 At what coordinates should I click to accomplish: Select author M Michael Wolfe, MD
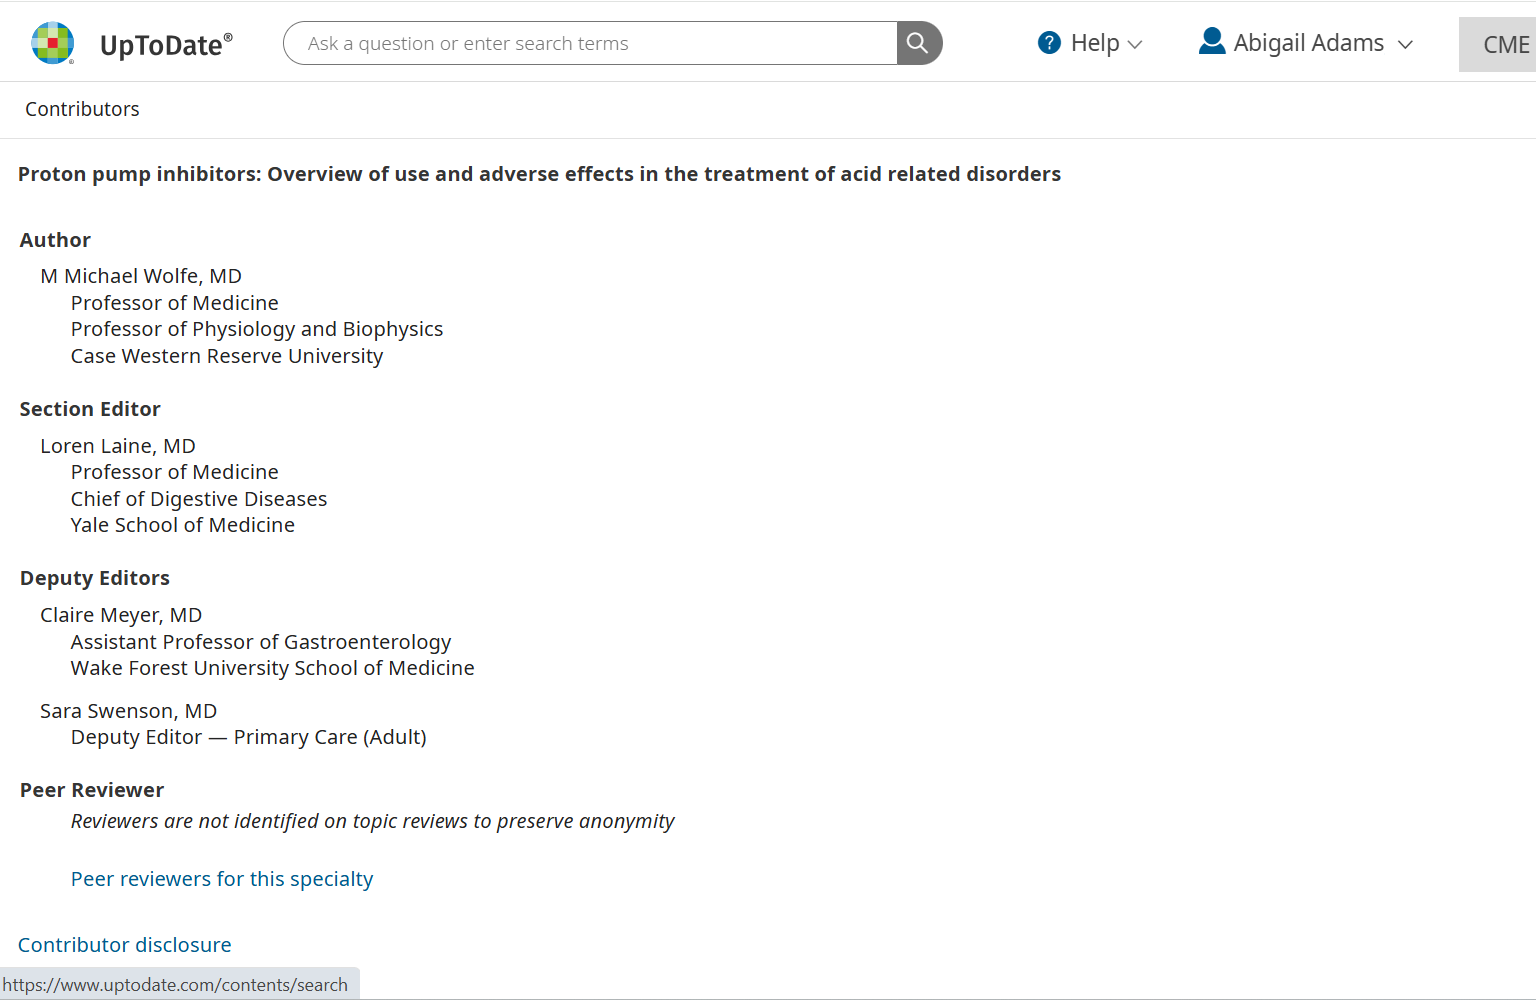(x=141, y=276)
